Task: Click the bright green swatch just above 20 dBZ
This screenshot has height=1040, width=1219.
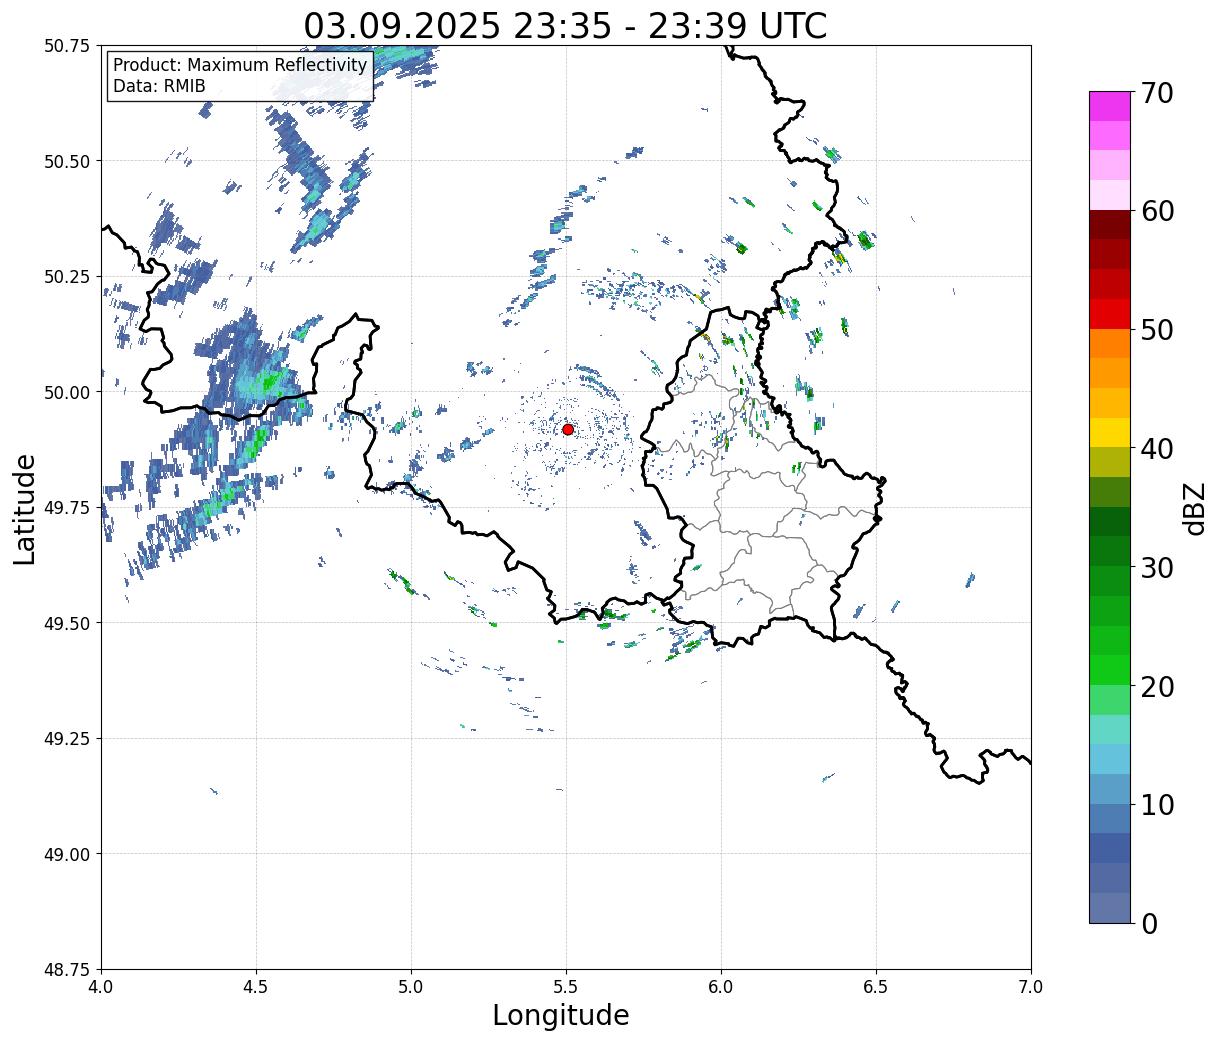Action: coord(1110,670)
